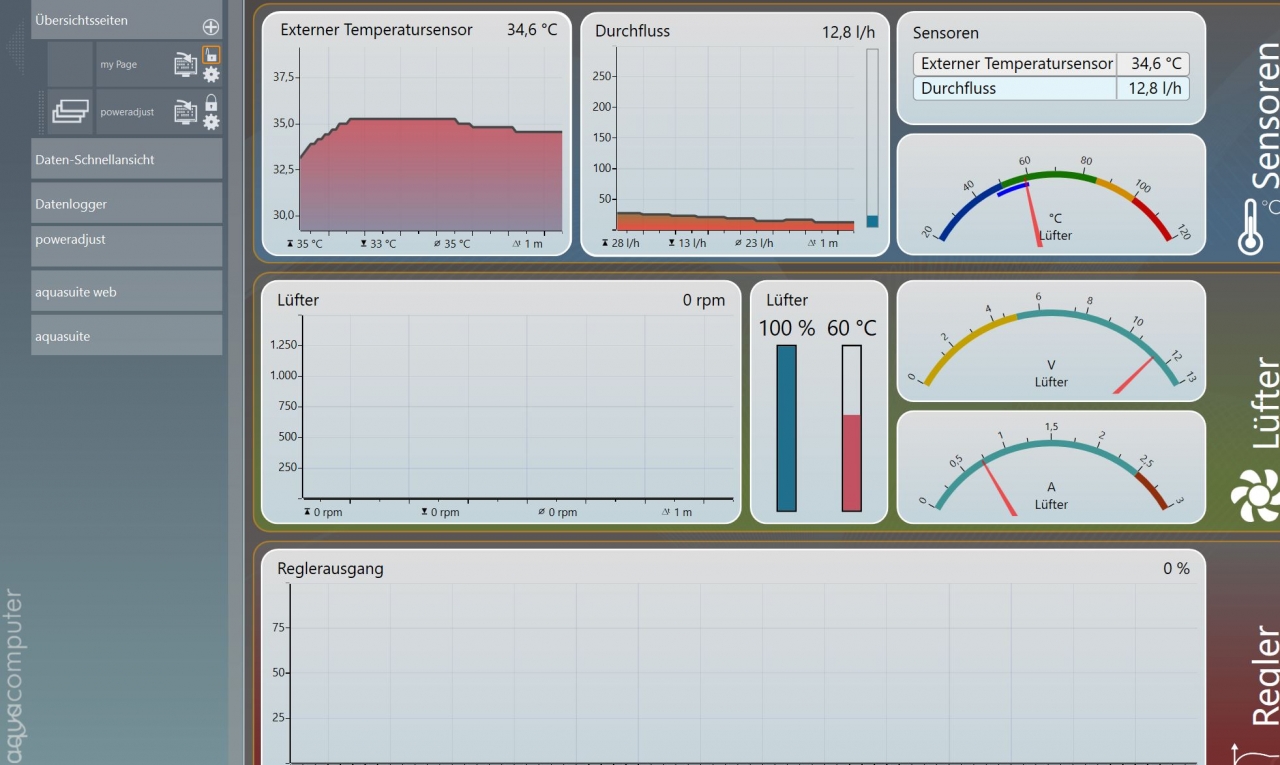The height and width of the screenshot is (765, 1280).
Task: Click the Lüfter 100 % blue power bar
Action: coord(786,428)
